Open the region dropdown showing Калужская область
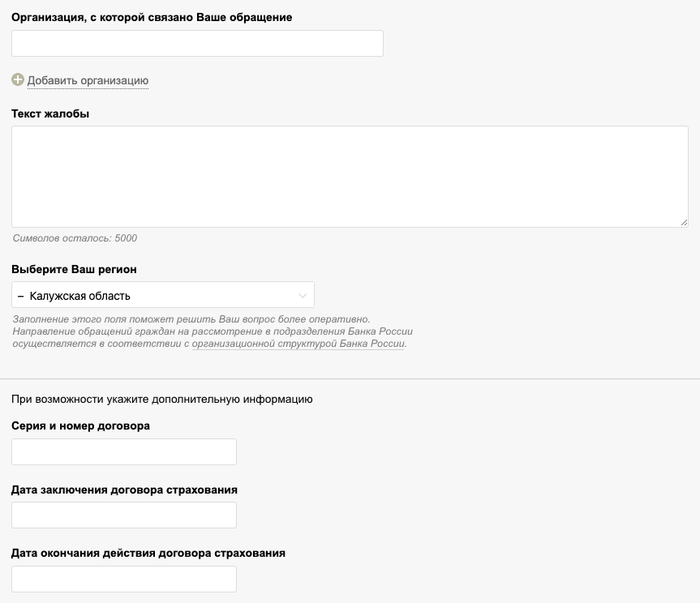Screen dimensions: 700x603 coord(163,295)
